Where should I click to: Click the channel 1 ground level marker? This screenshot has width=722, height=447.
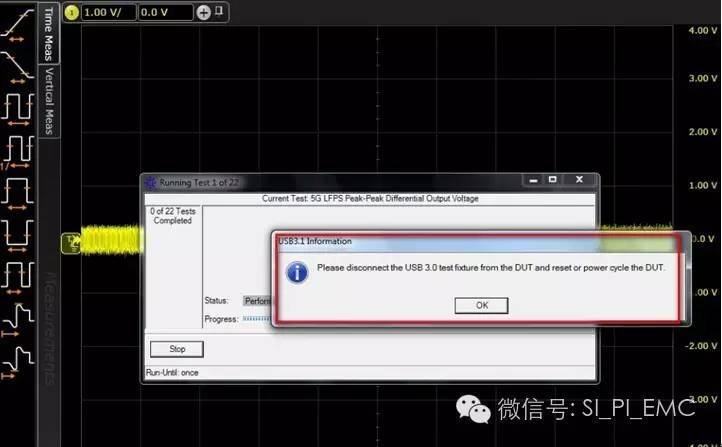point(71,244)
